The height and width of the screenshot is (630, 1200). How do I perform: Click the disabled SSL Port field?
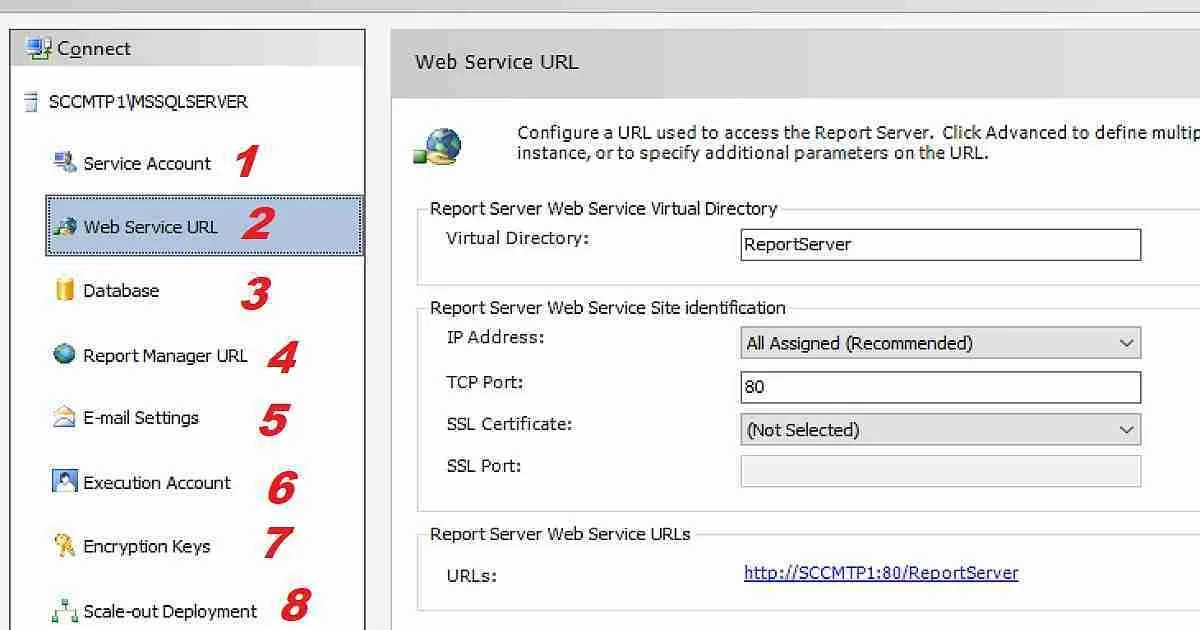[x=940, y=470]
